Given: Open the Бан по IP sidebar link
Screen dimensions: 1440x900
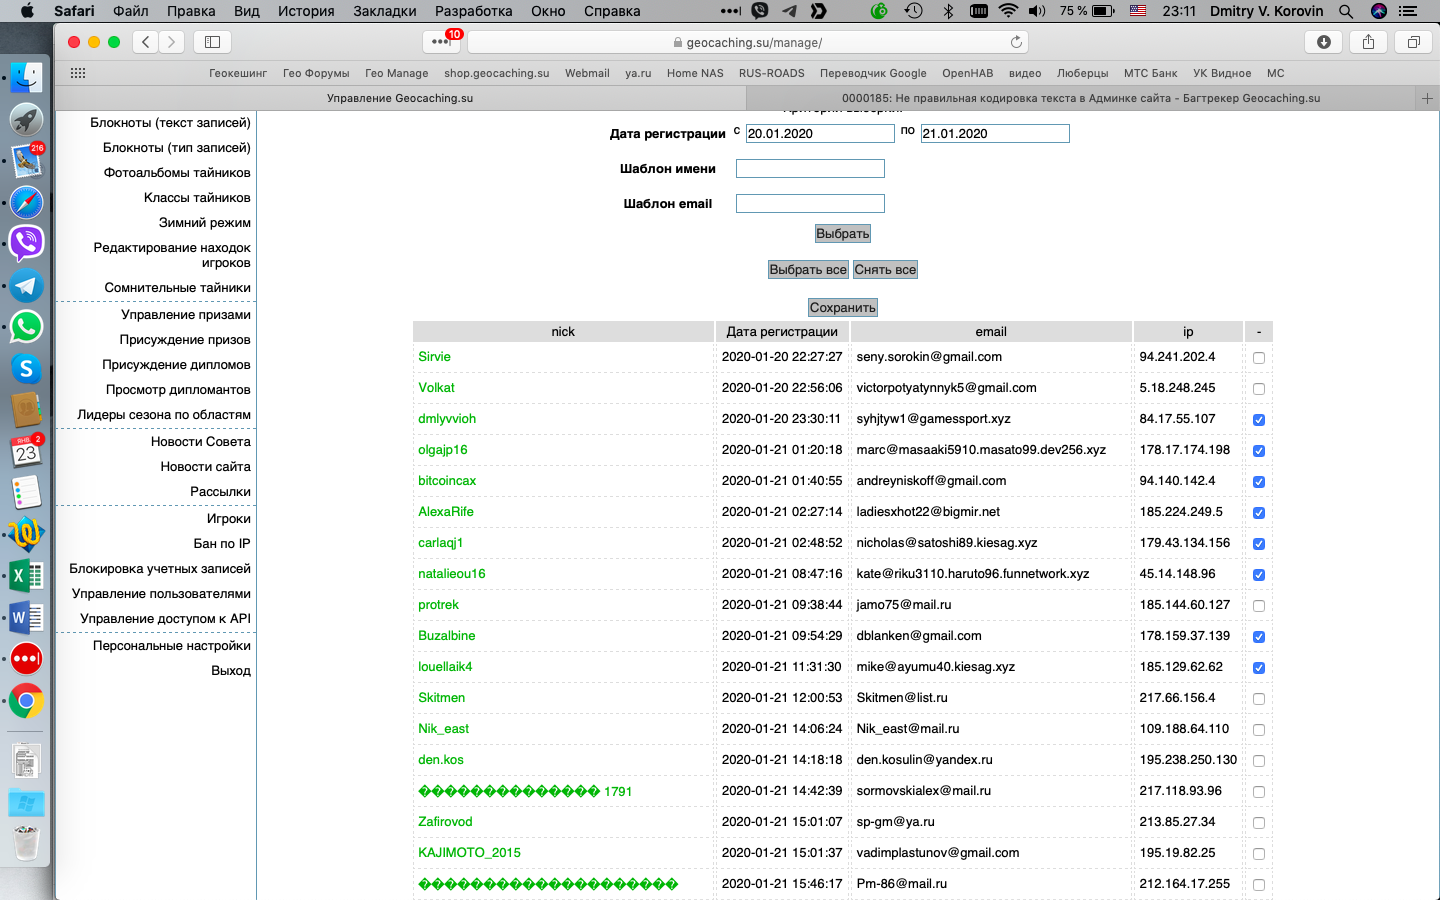Looking at the screenshot, I should point(221,544).
